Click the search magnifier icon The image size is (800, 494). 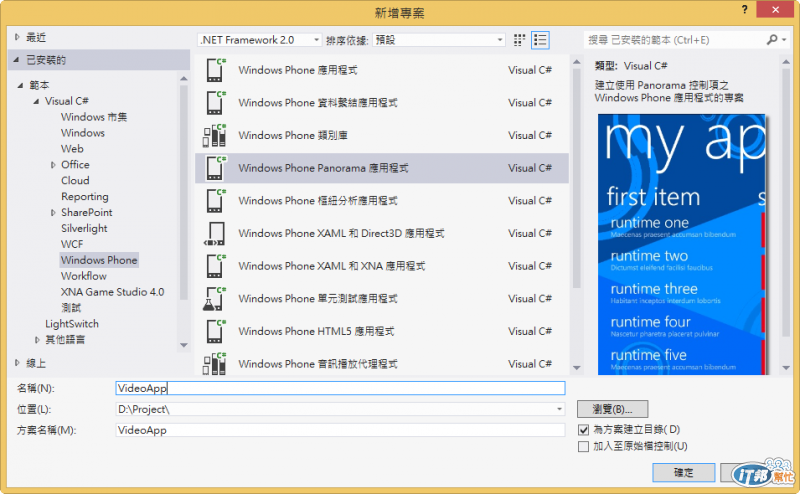coord(772,40)
